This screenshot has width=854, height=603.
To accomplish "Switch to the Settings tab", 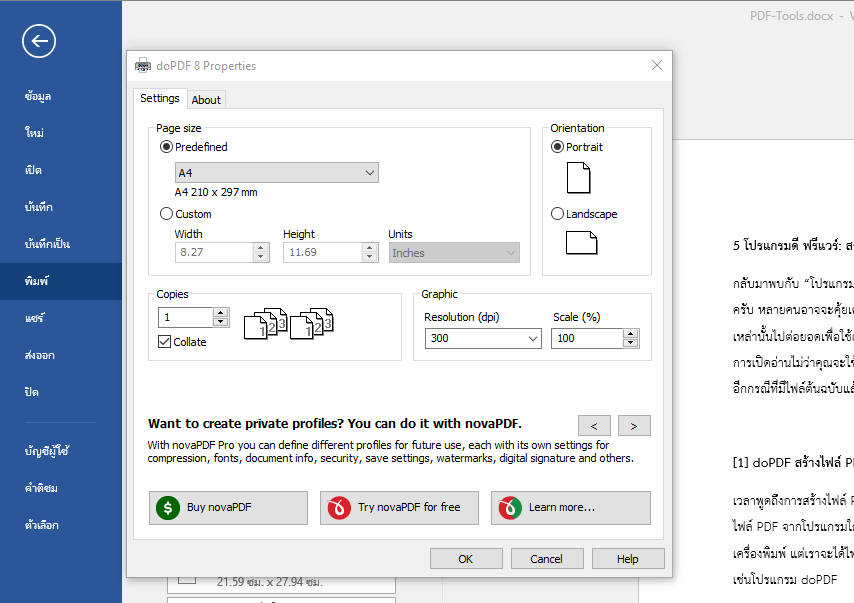I will pos(160,99).
